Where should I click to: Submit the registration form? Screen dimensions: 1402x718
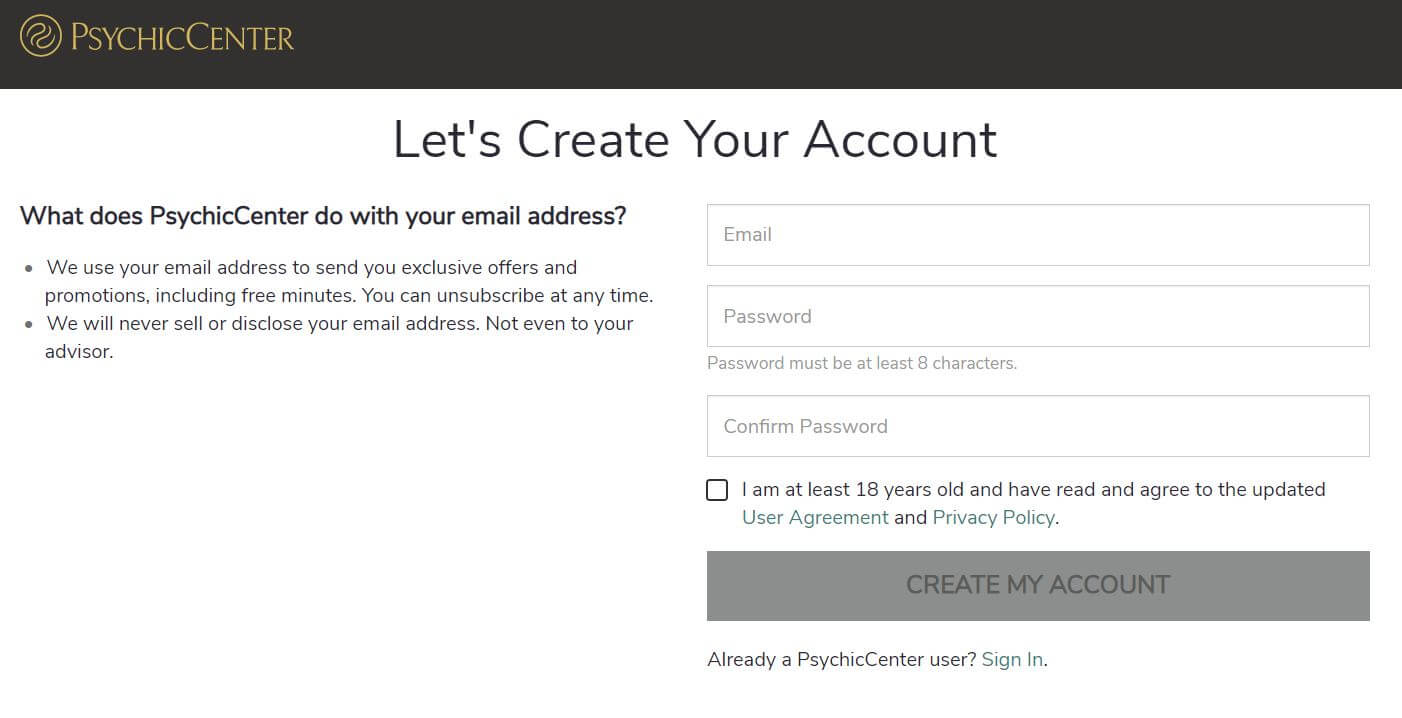coord(1037,585)
